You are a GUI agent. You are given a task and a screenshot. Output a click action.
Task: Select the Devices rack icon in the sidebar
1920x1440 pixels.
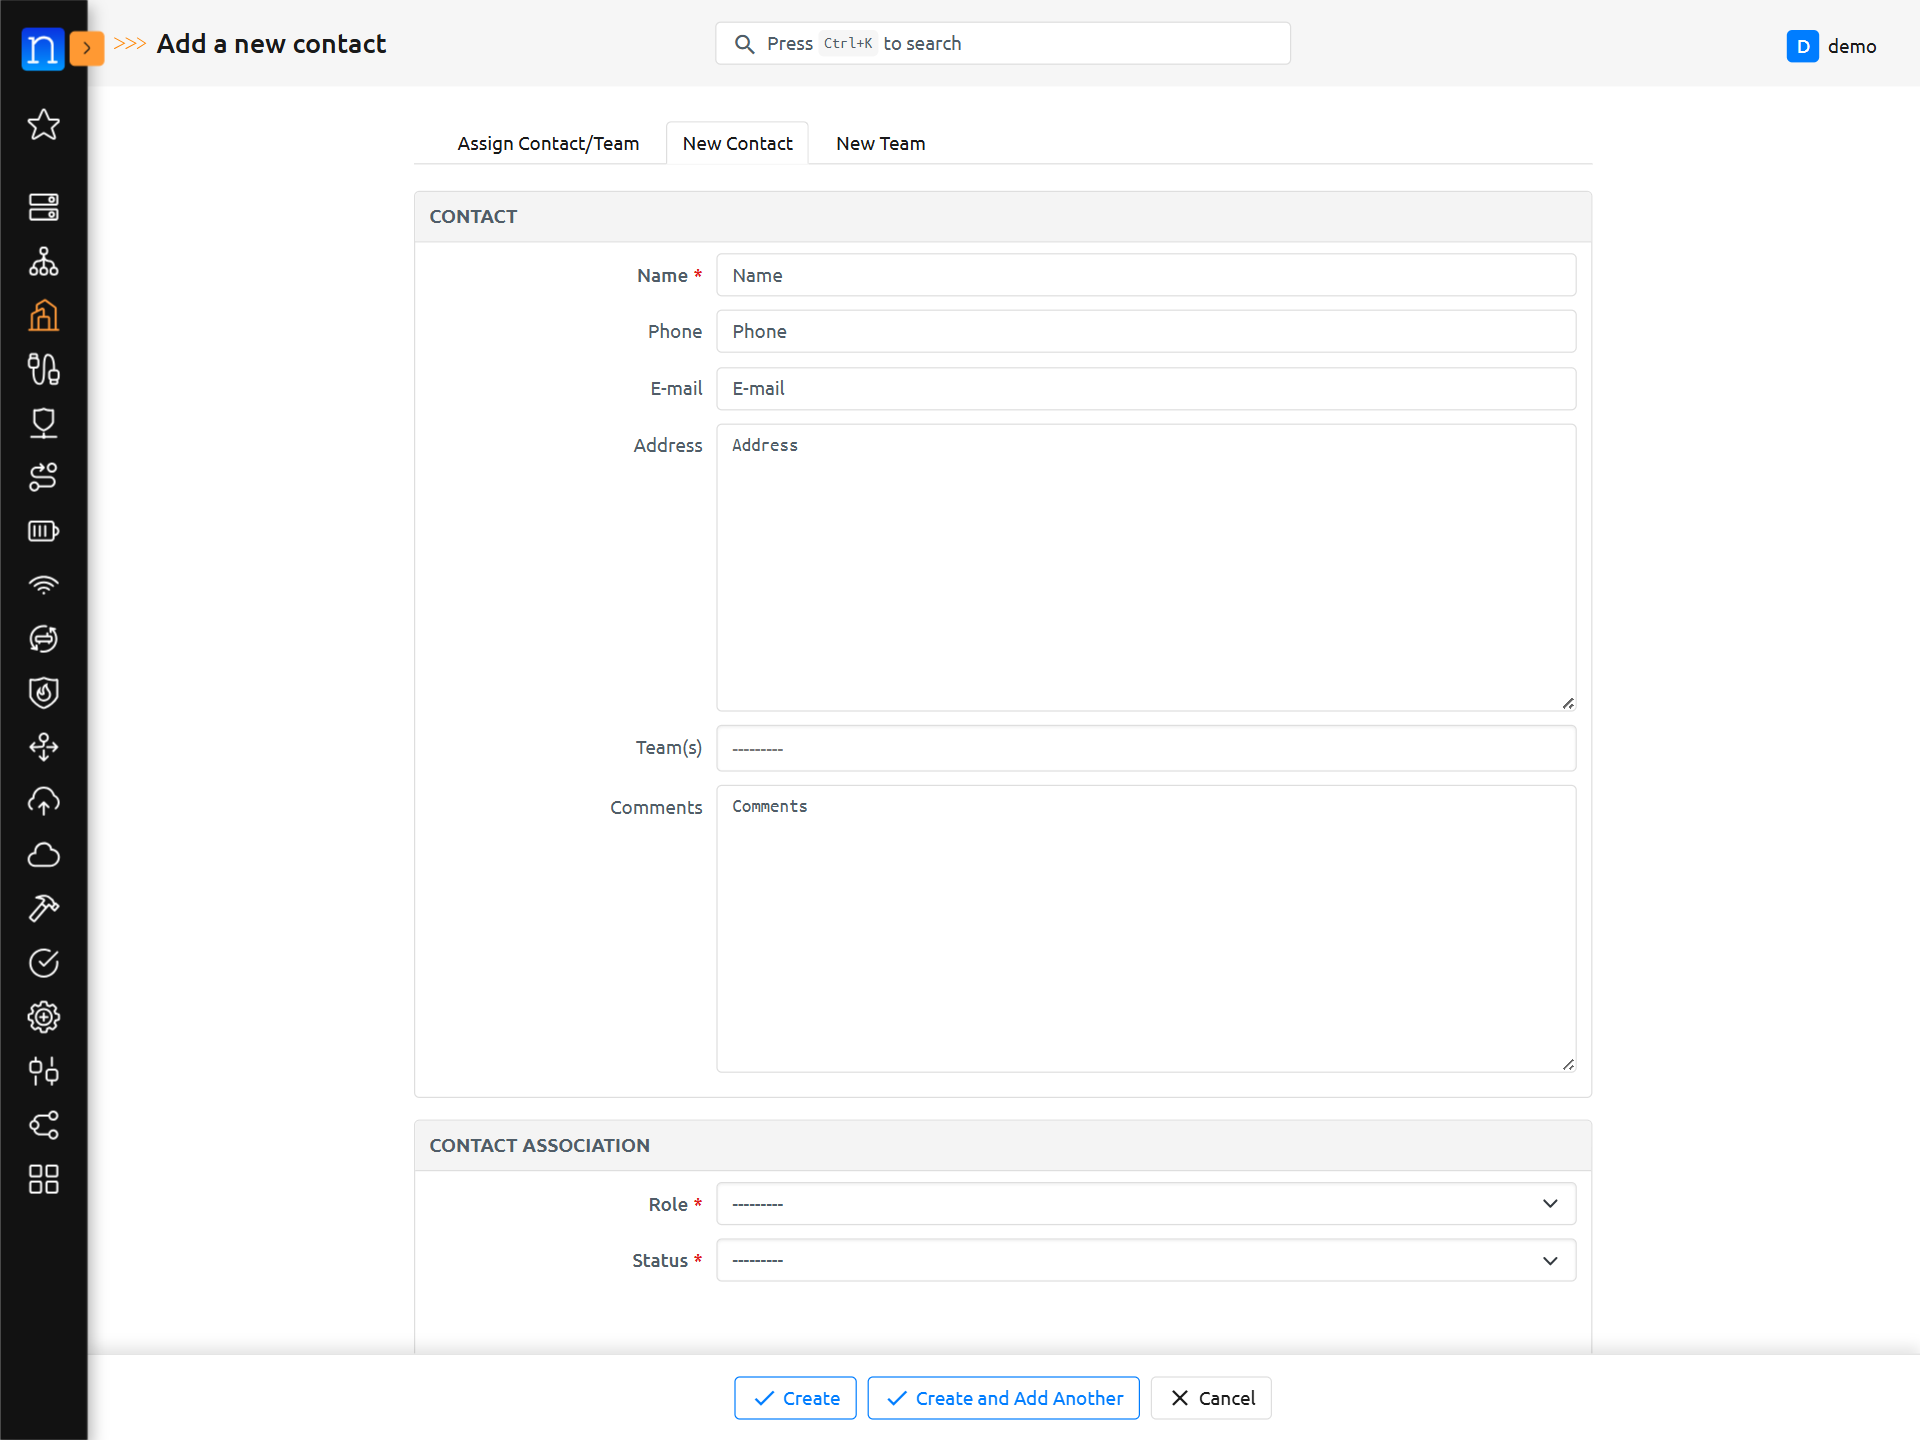tap(44, 208)
